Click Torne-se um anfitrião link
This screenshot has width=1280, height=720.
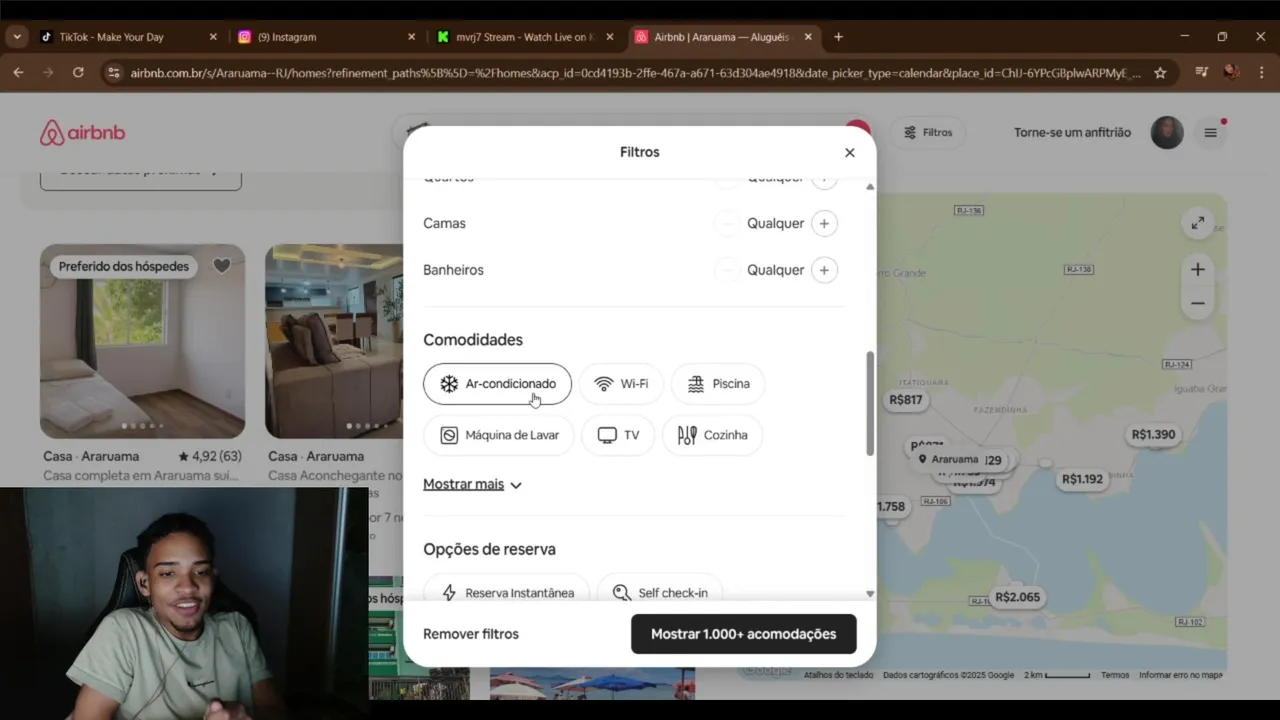click(1072, 132)
